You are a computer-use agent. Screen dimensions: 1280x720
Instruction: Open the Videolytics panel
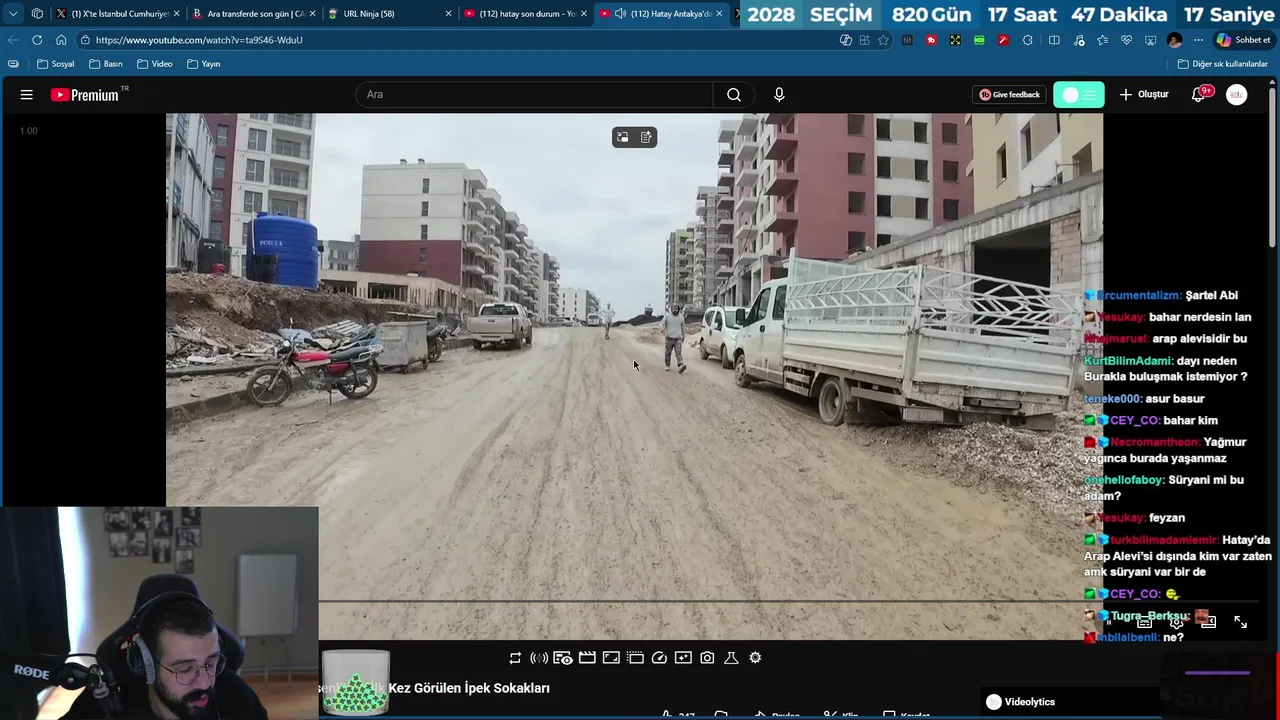1020,702
